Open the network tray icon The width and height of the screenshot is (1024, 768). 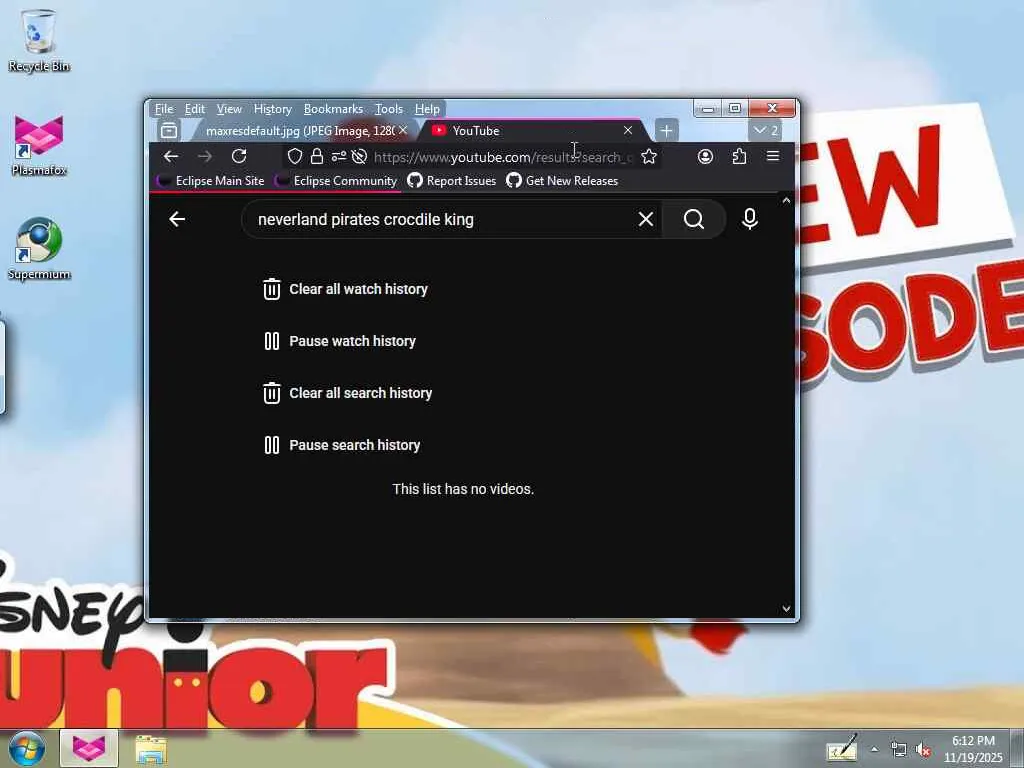point(899,750)
